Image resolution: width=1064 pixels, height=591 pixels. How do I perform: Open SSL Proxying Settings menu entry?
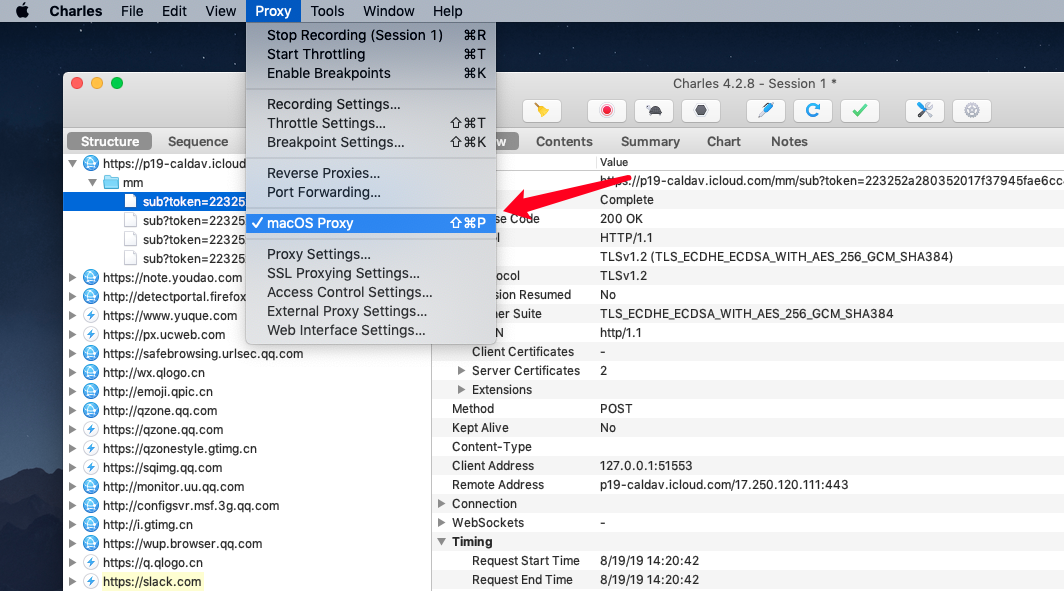370,273
